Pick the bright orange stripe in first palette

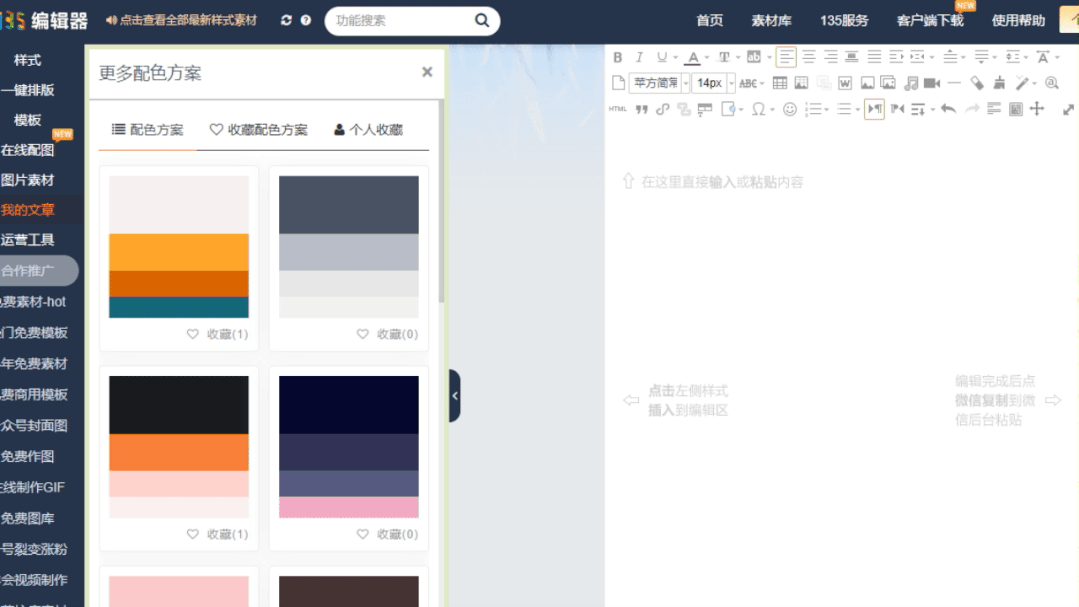coord(179,252)
